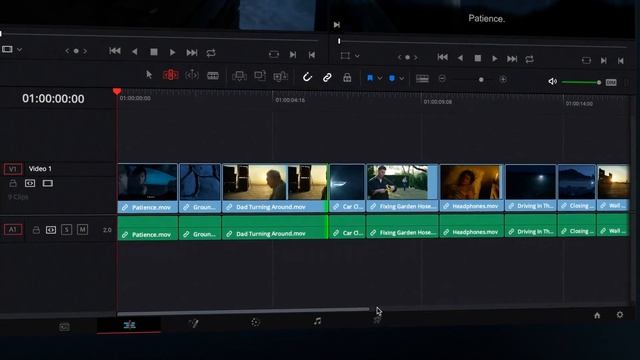Image resolution: width=640 pixels, height=360 pixels.
Task: Select Dad Turning Around.mov video clip
Action: tap(275, 188)
